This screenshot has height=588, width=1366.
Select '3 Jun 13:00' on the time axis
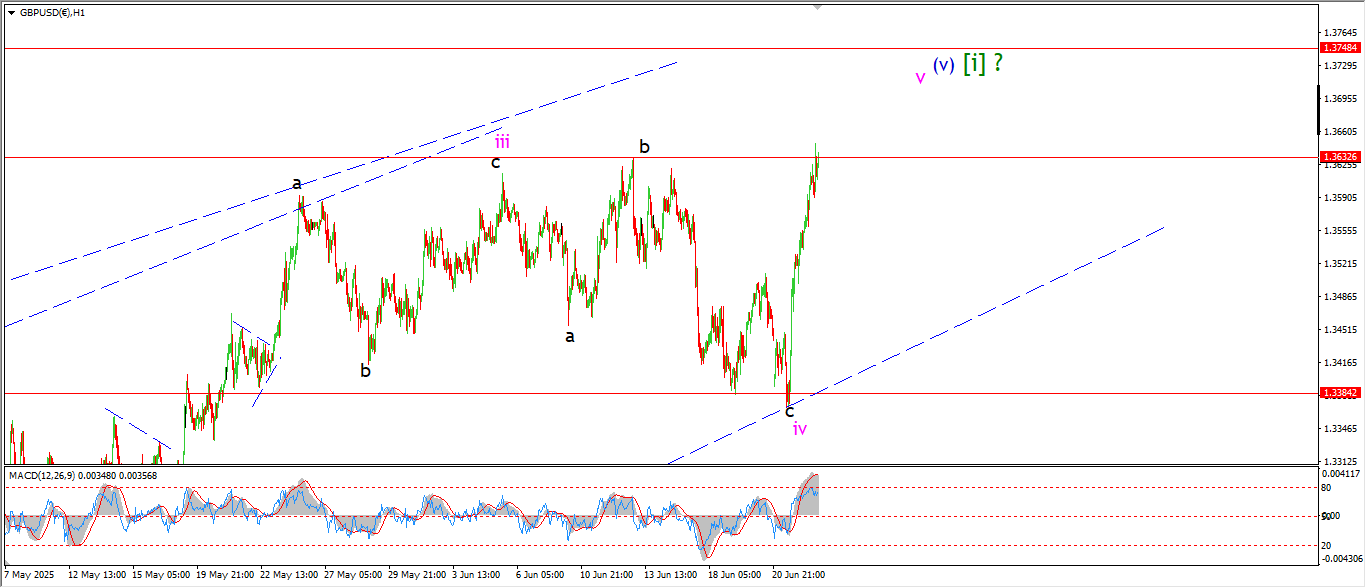click(476, 575)
